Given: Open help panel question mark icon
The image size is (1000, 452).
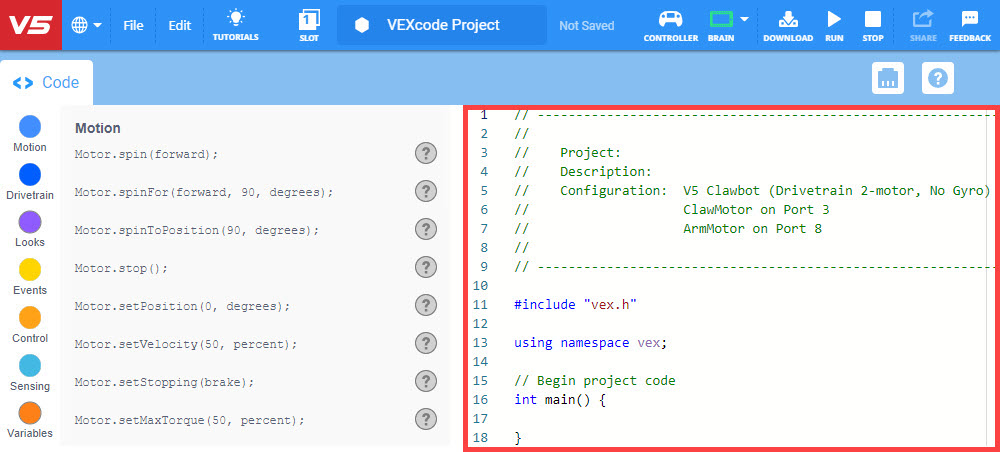Looking at the screenshot, I should tap(938, 78).
